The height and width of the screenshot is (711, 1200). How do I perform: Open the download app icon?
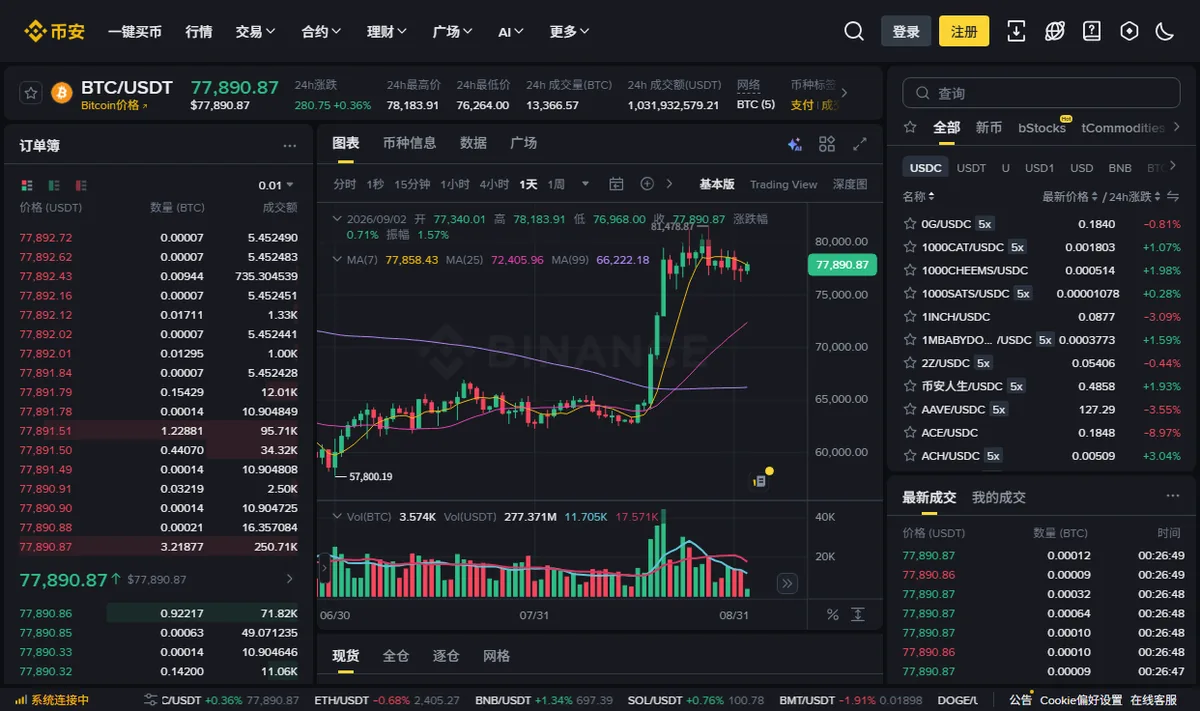coord(1016,31)
